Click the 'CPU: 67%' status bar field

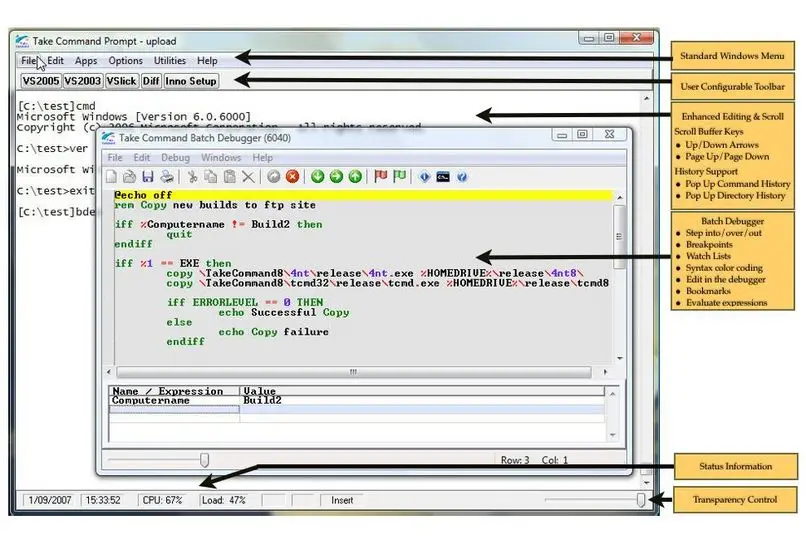click(x=162, y=500)
